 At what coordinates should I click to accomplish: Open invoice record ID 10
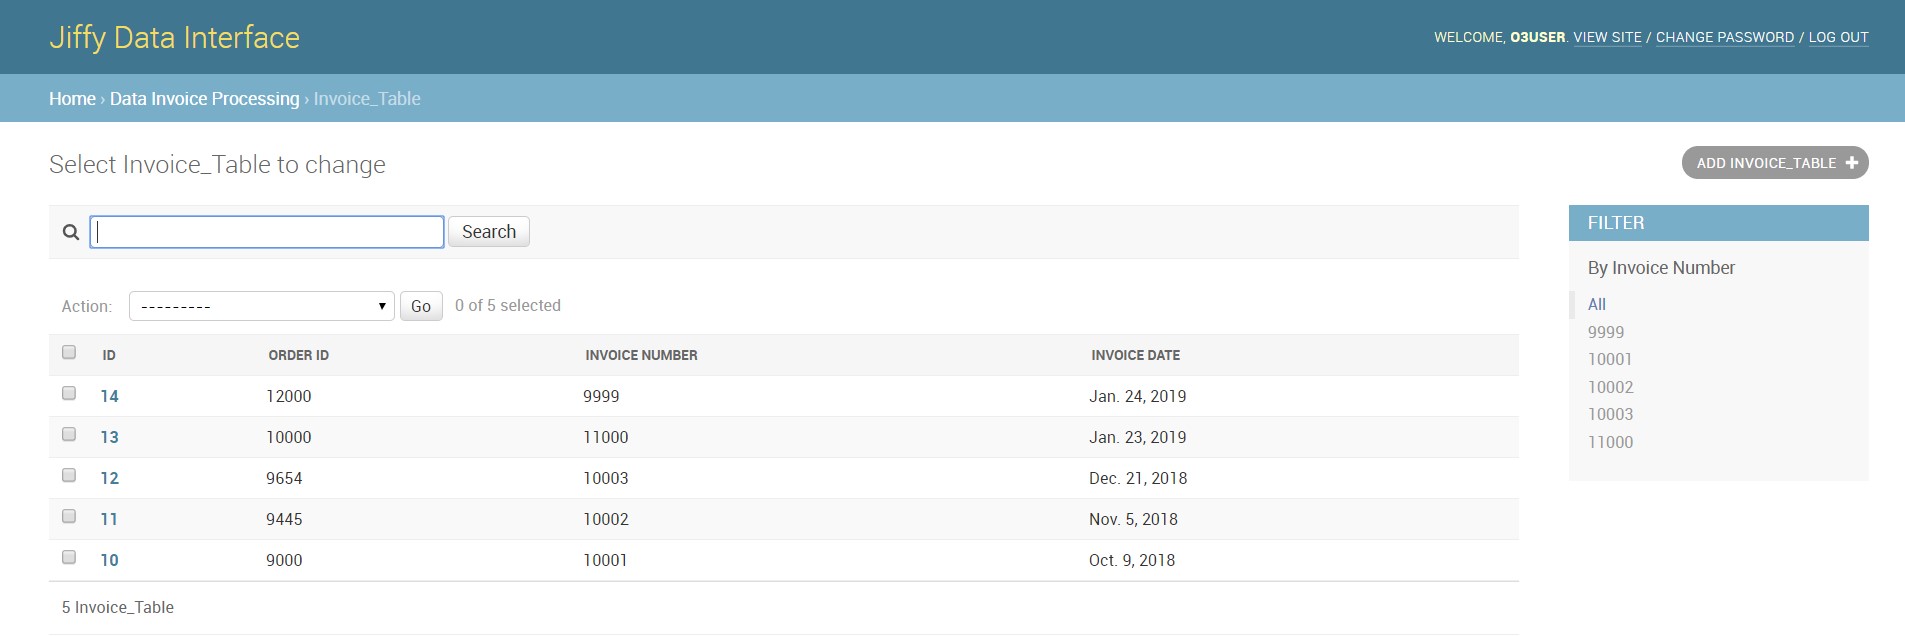(109, 560)
